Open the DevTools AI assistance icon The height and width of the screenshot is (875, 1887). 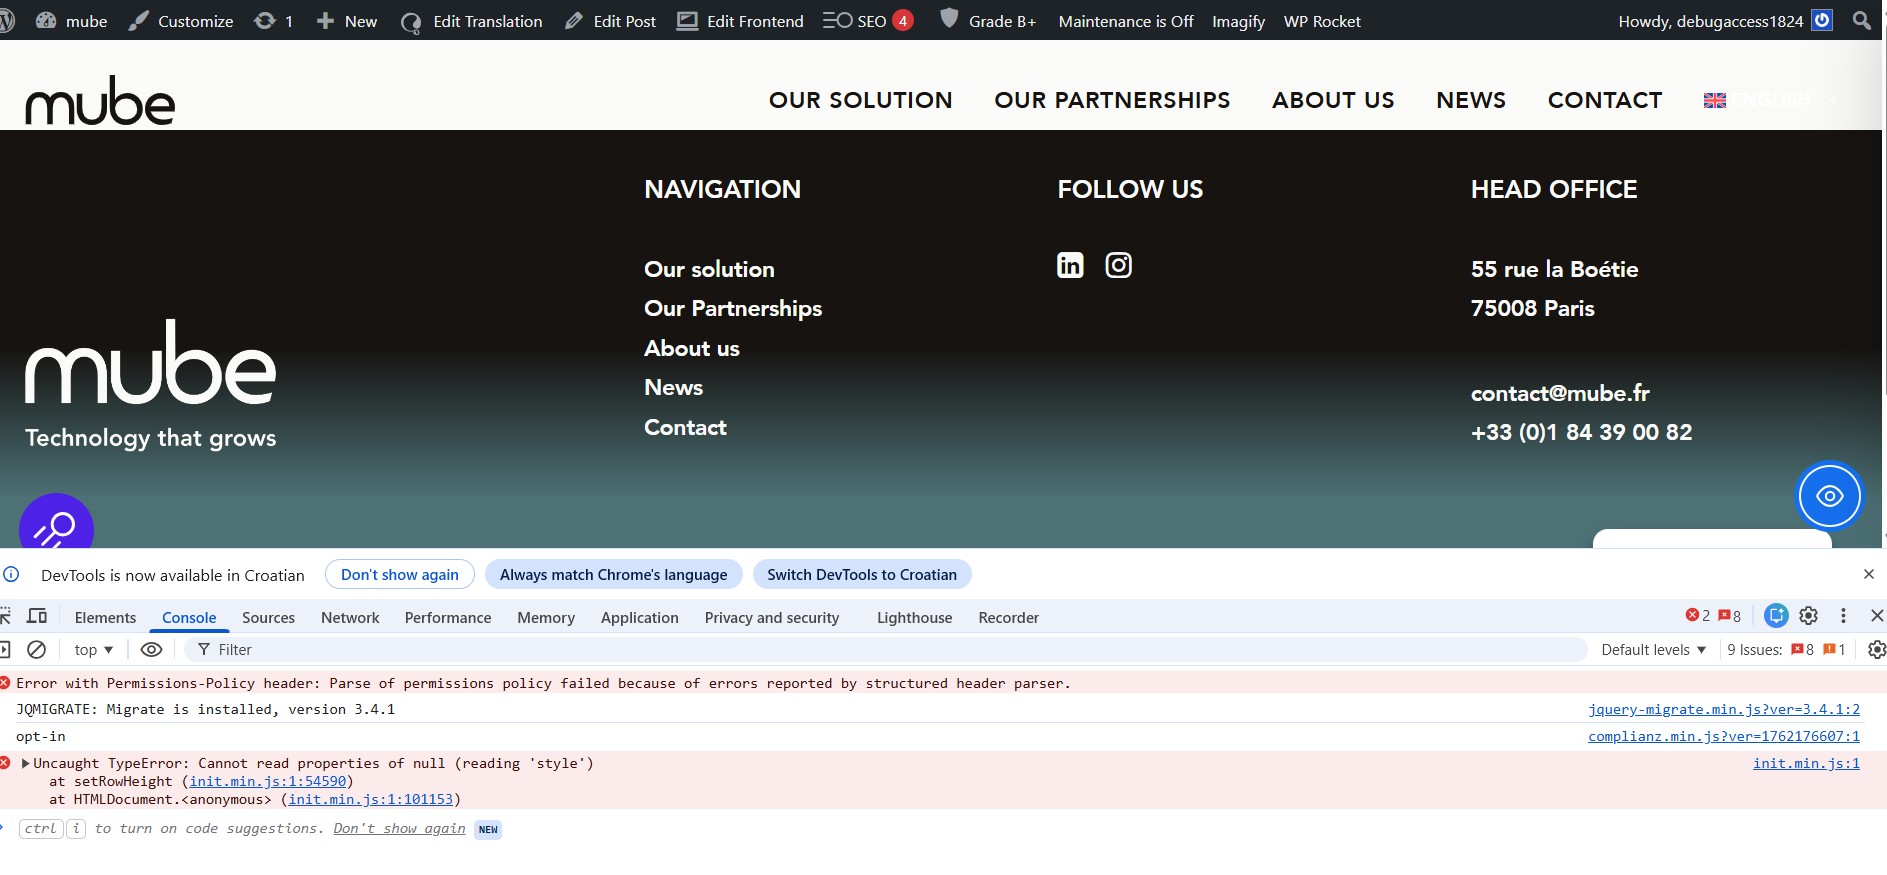coord(1776,616)
